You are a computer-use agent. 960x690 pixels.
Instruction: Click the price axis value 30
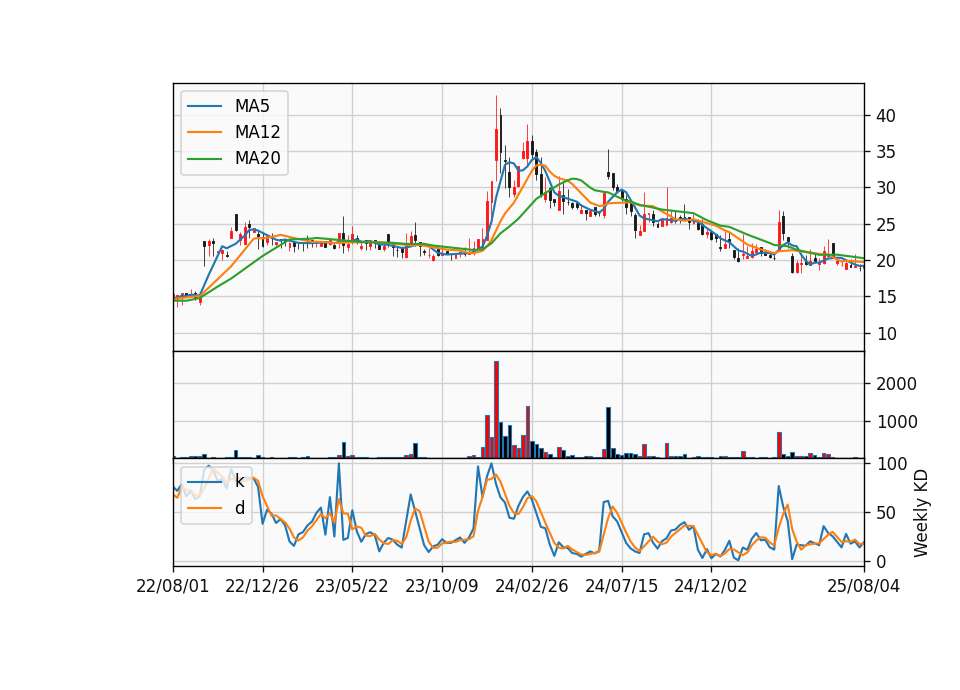pyautogui.click(x=885, y=188)
